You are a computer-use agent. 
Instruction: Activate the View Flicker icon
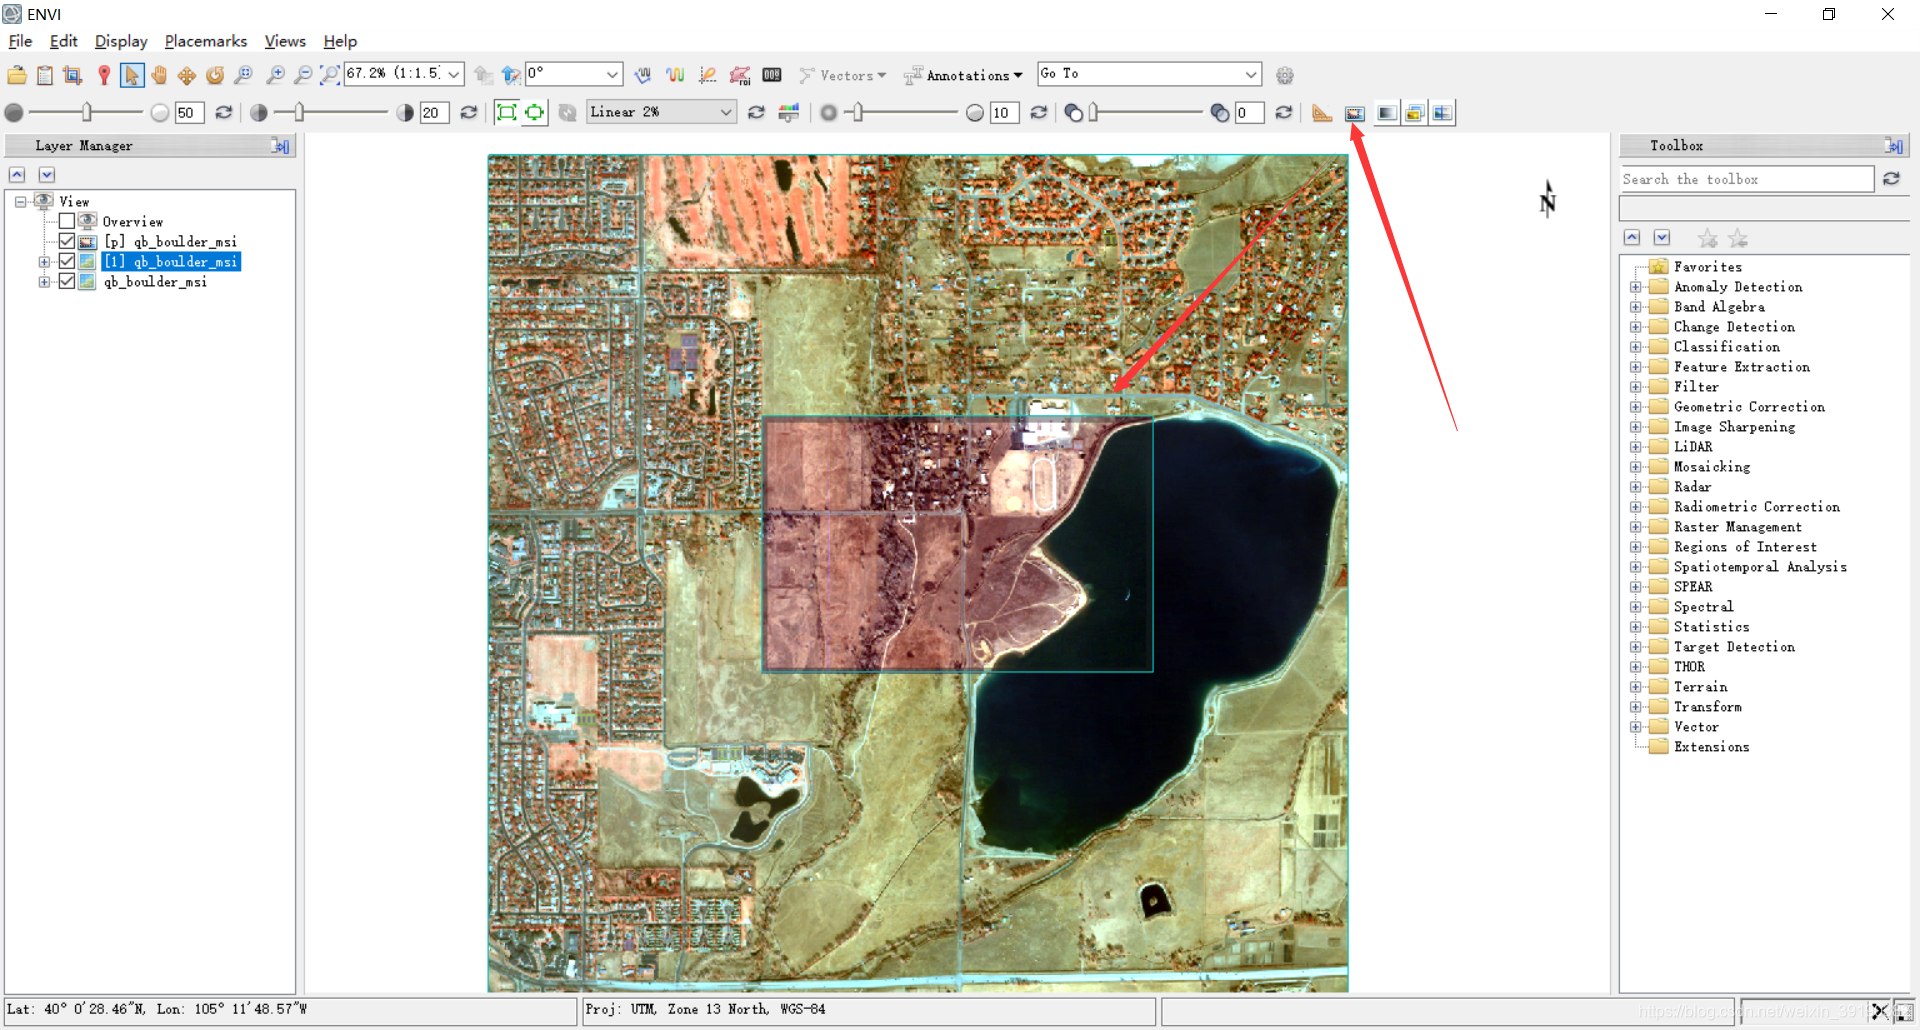coord(1414,113)
